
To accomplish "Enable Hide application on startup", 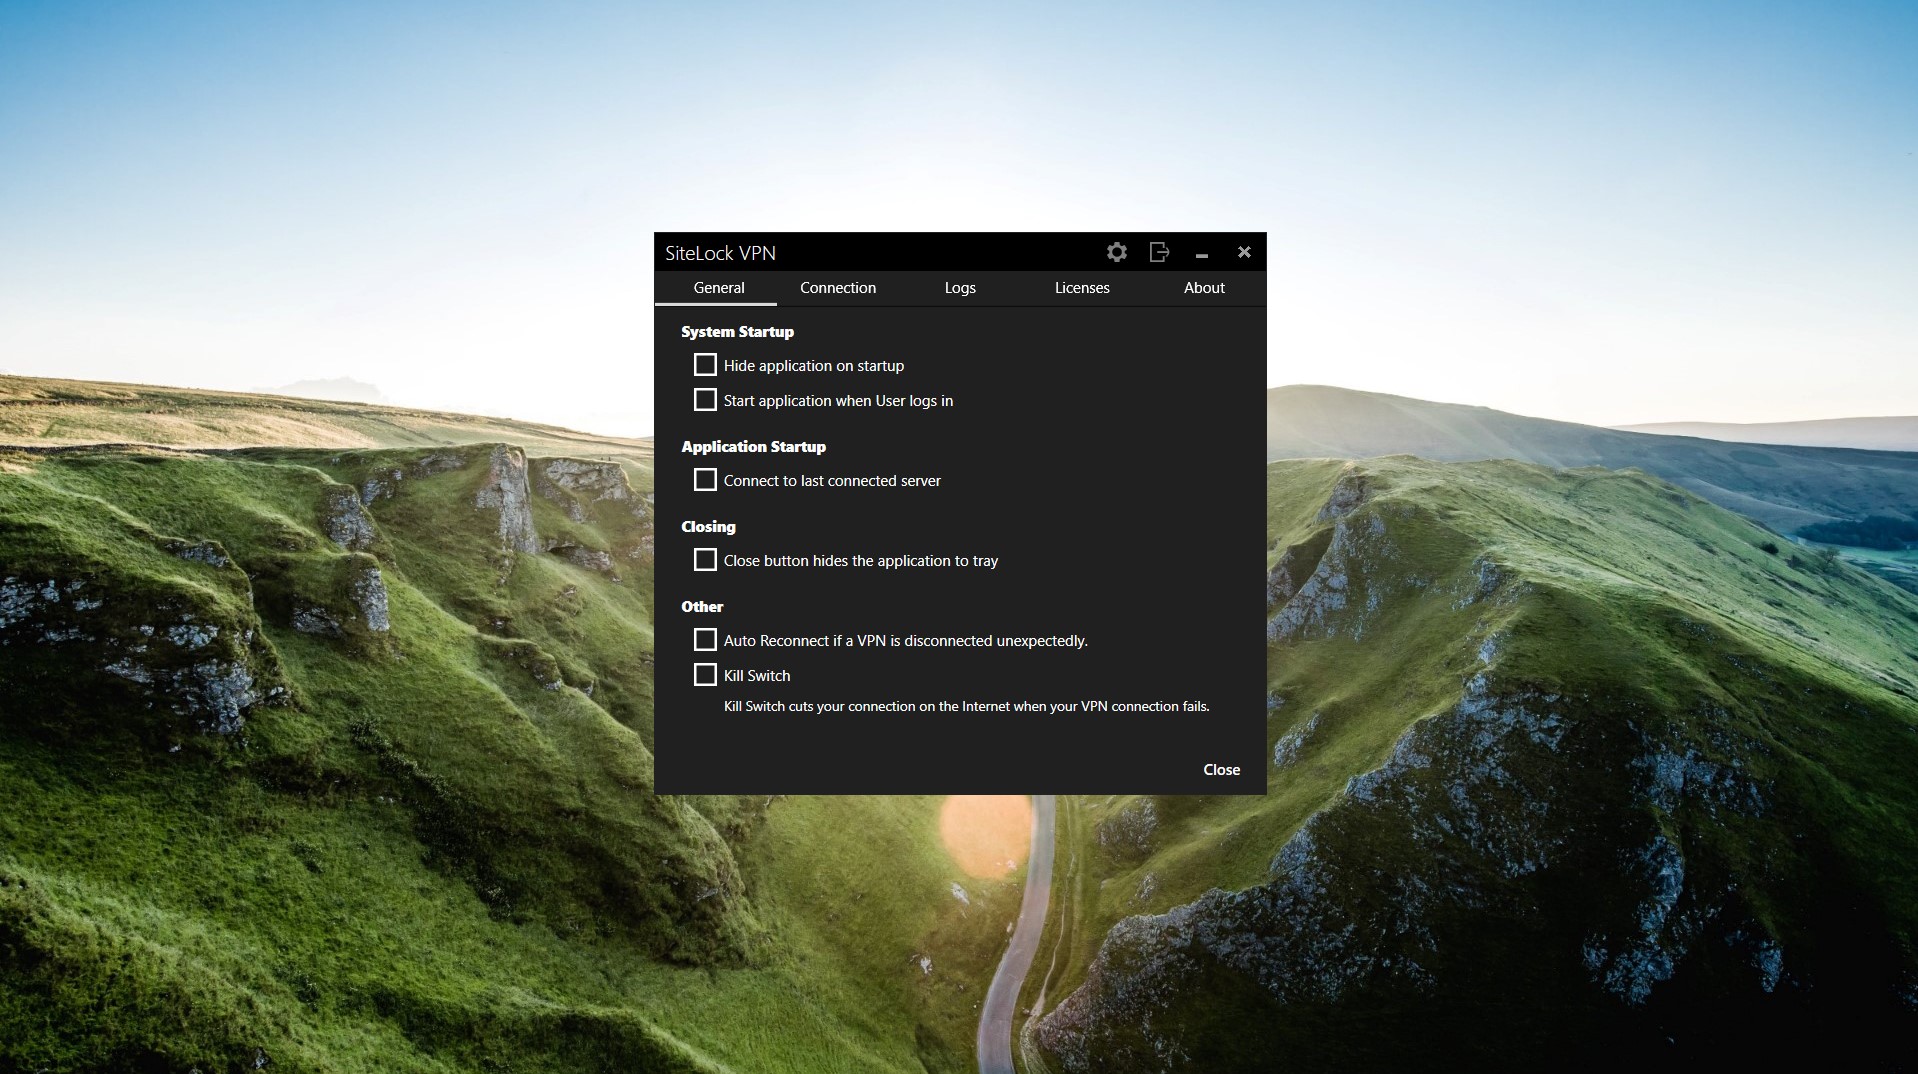I will click(x=705, y=365).
